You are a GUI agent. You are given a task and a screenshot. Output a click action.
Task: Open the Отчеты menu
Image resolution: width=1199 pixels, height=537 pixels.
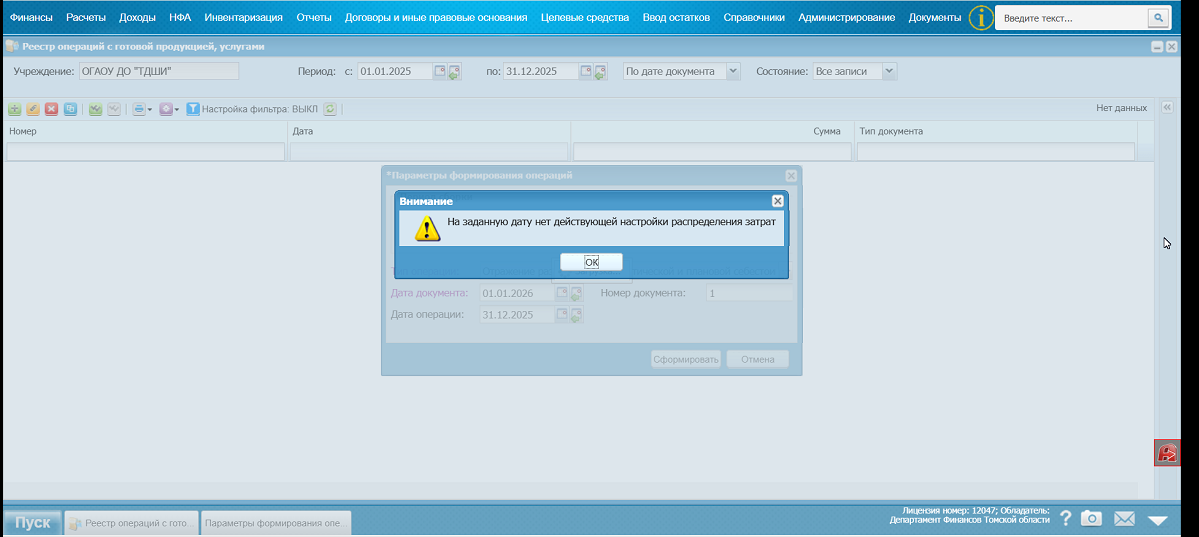point(314,17)
